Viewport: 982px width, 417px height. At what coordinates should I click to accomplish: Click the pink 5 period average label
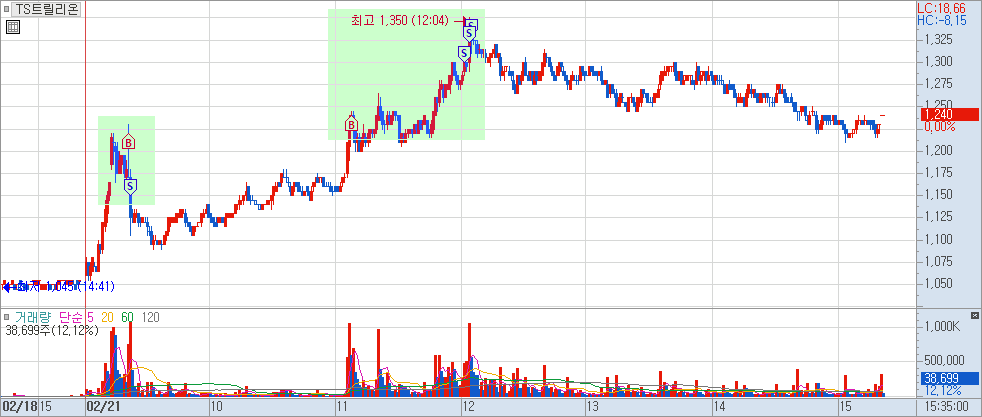90,317
